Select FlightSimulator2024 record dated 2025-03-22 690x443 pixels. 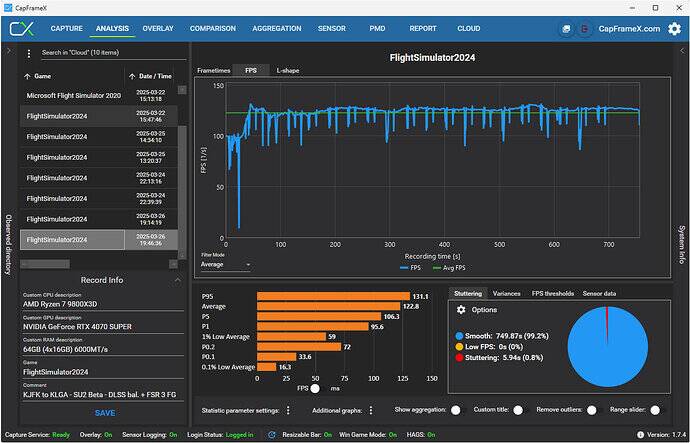99,116
